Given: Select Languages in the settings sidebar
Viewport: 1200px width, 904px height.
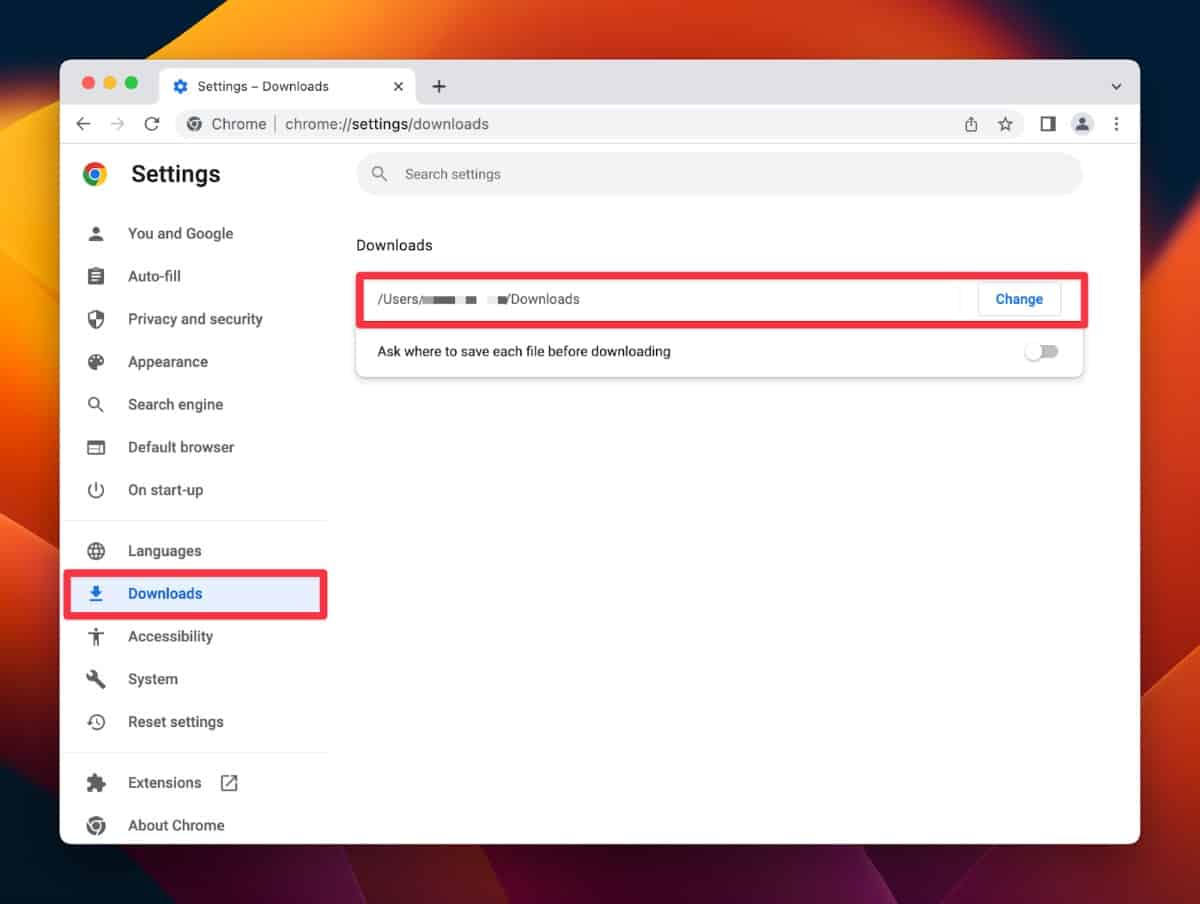Looking at the screenshot, I should pos(164,550).
